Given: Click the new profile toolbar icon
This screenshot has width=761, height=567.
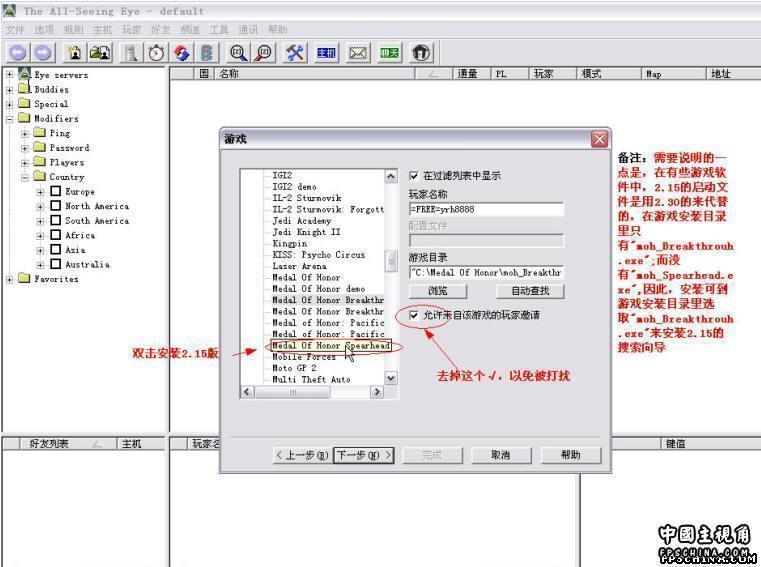Looking at the screenshot, I should [75, 52].
